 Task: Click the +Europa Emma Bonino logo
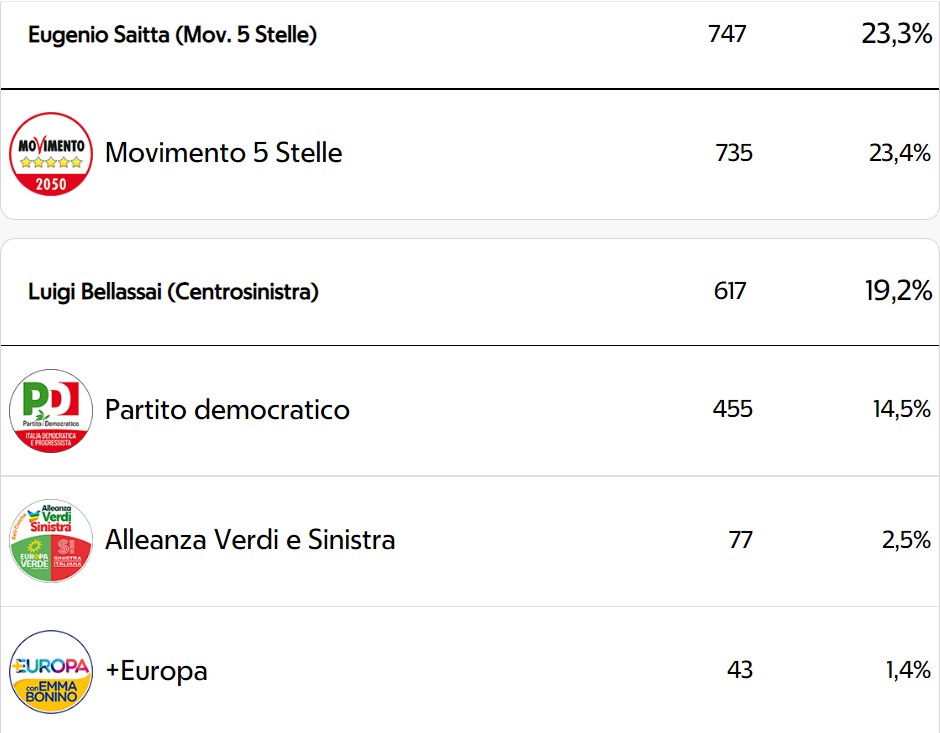(51, 671)
